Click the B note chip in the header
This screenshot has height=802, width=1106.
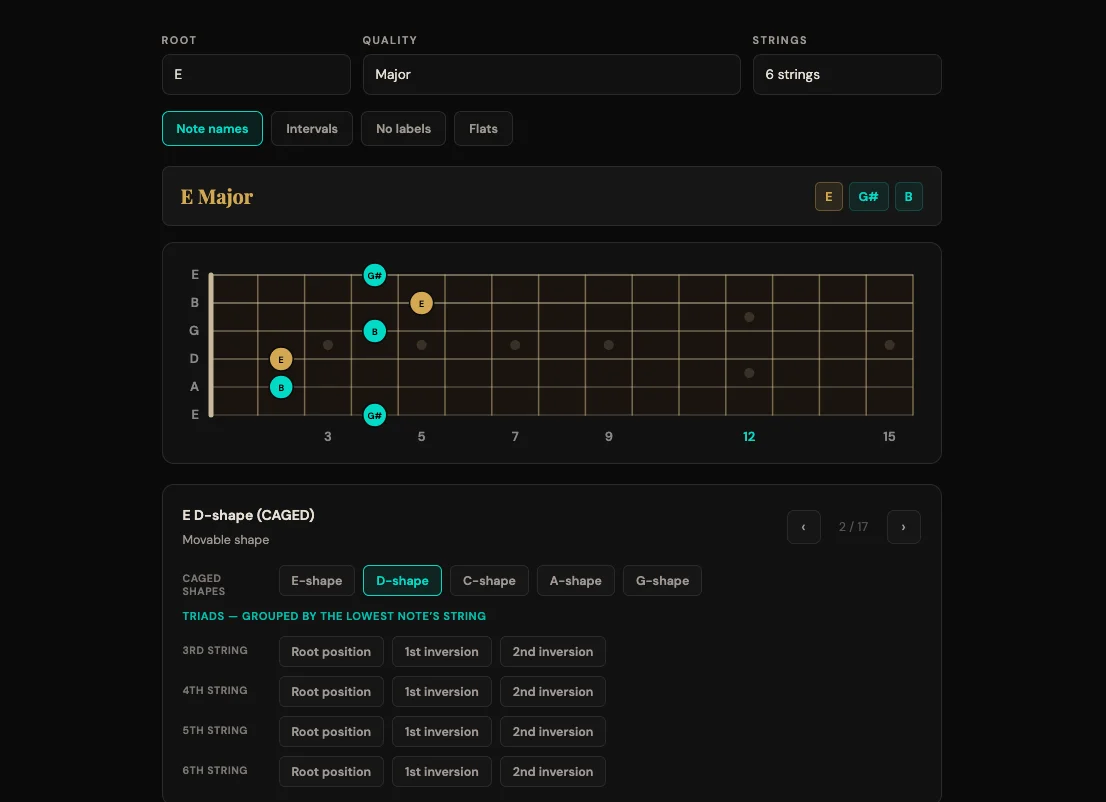pos(908,197)
